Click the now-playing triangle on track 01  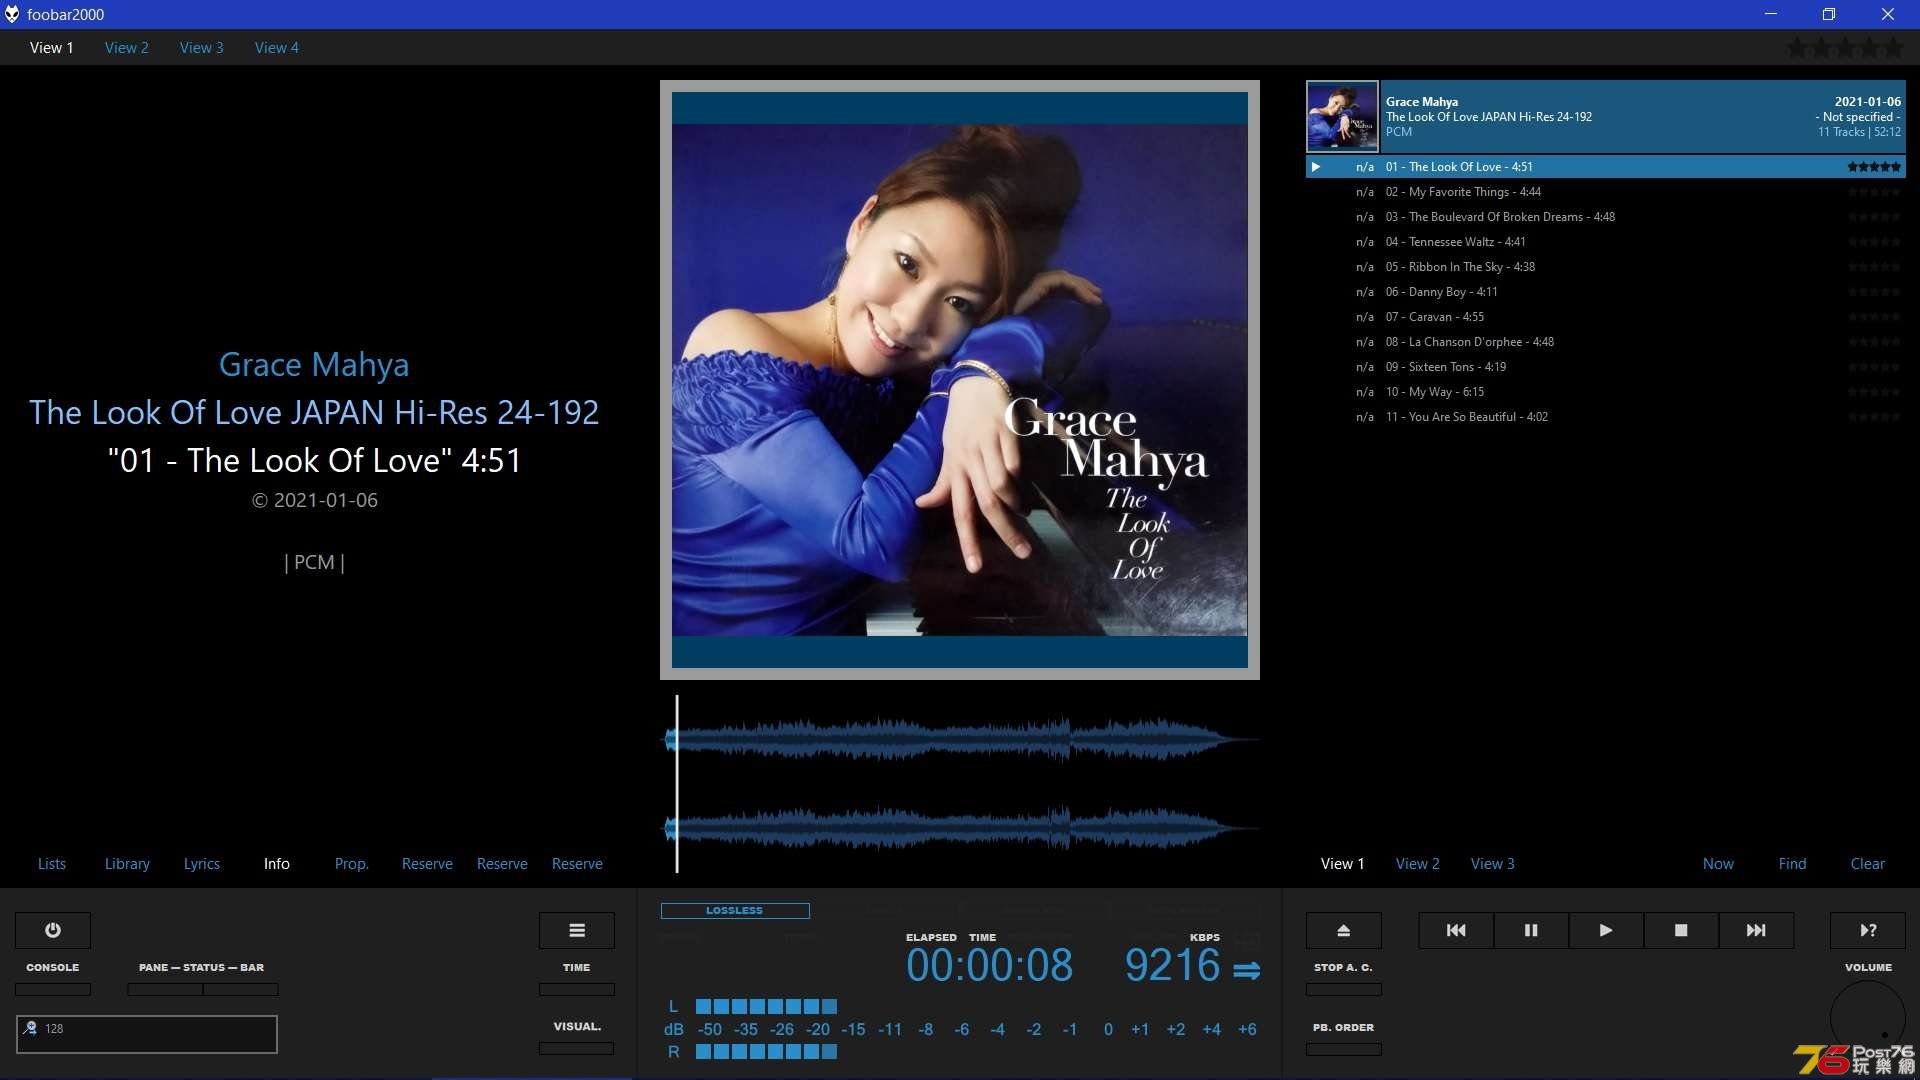click(x=1316, y=167)
